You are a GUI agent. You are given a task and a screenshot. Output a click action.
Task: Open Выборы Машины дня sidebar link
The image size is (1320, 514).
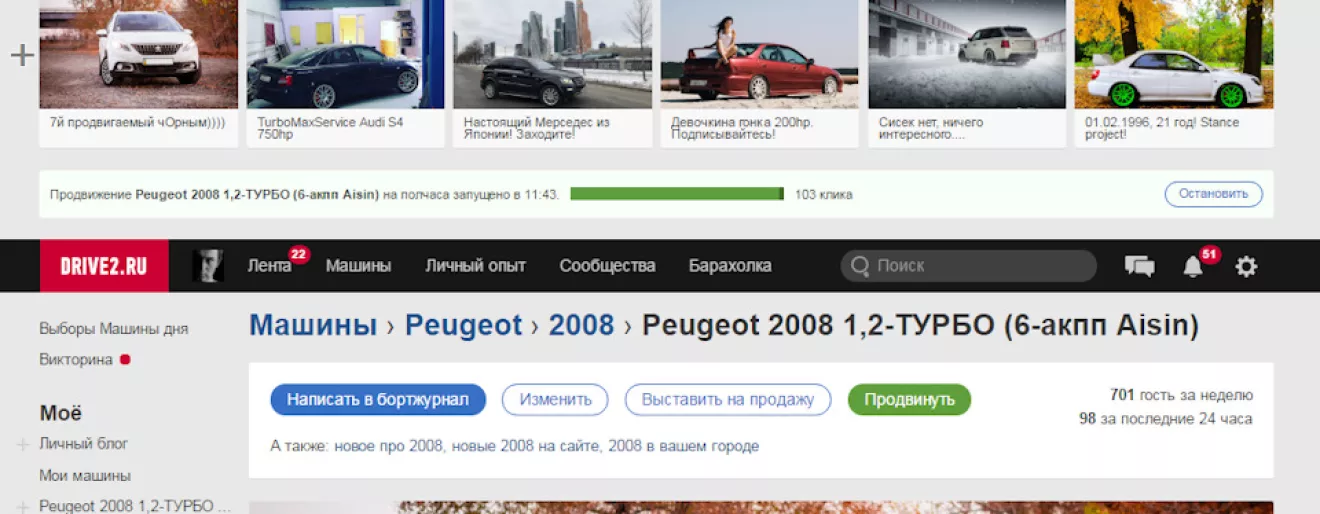click(x=113, y=328)
